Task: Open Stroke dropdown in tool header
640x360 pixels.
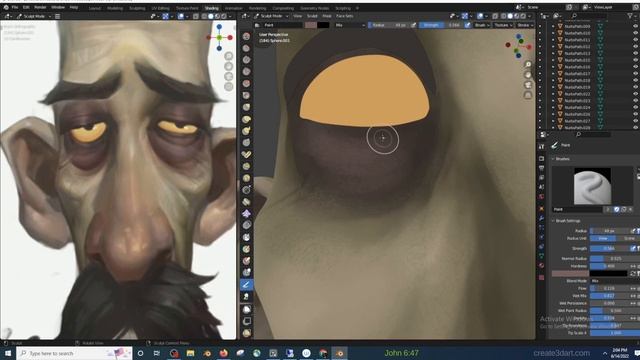Action: [524, 25]
